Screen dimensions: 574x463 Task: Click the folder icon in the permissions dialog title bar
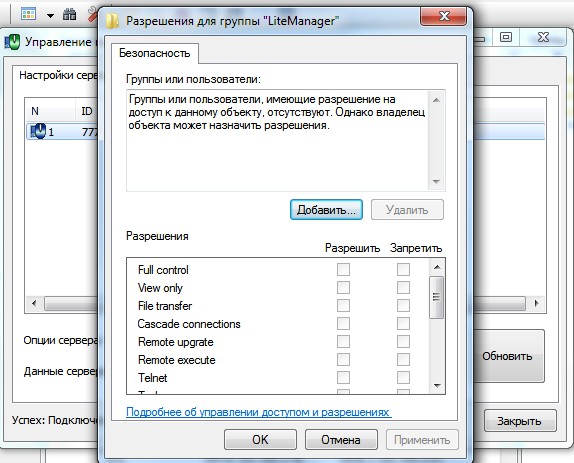coord(112,21)
